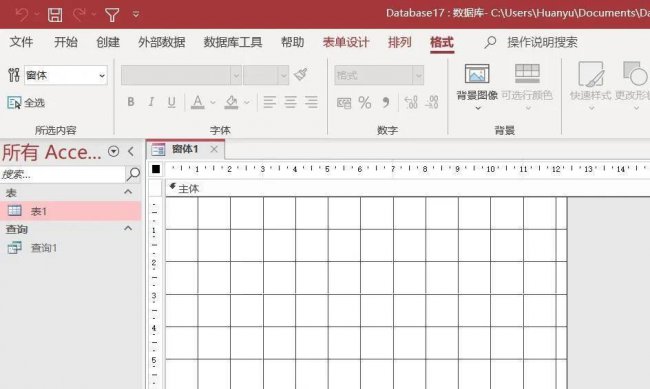
Task: Open the 数据库工具 ribbon tab
Action: pyautogui.click(x=233, y=42)
